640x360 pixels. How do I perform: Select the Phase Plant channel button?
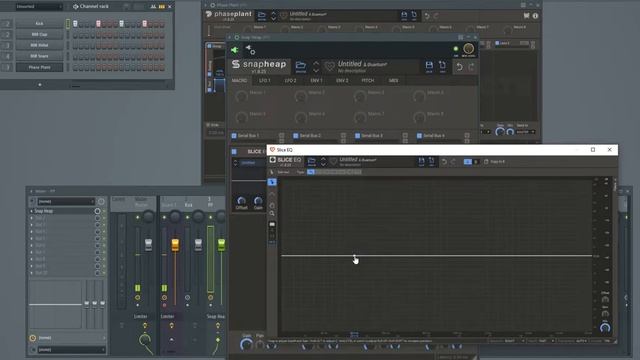tap(40, 67)
